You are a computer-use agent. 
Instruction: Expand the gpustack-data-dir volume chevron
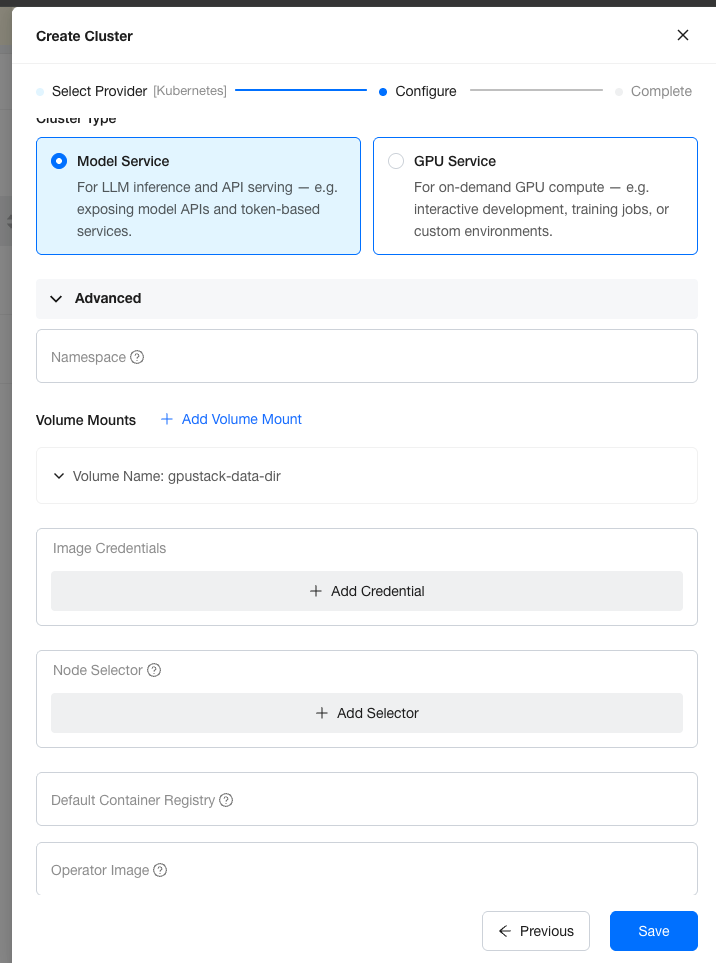click(x=59, y=476)
